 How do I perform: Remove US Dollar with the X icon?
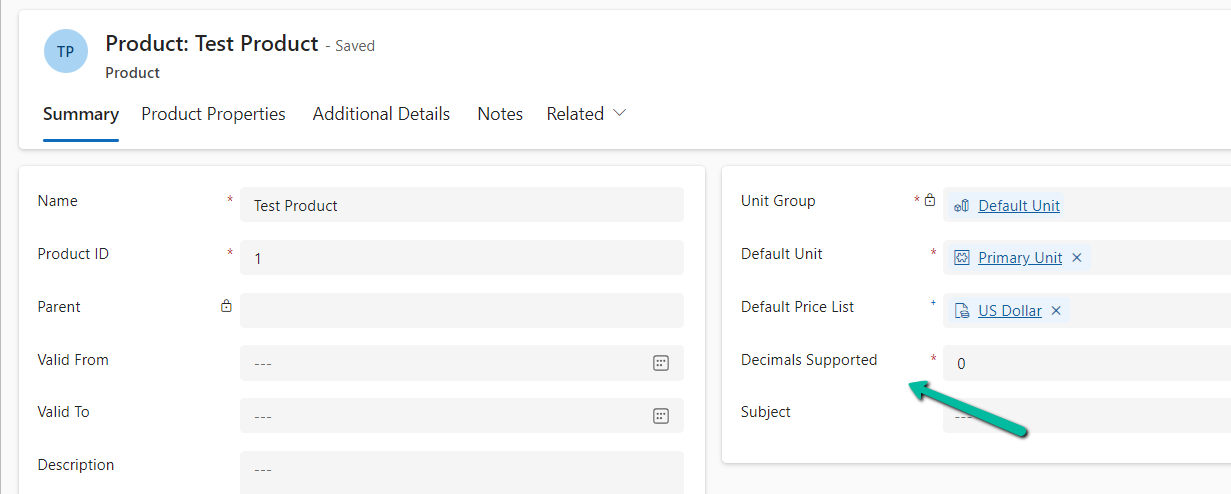point(1056,311)
